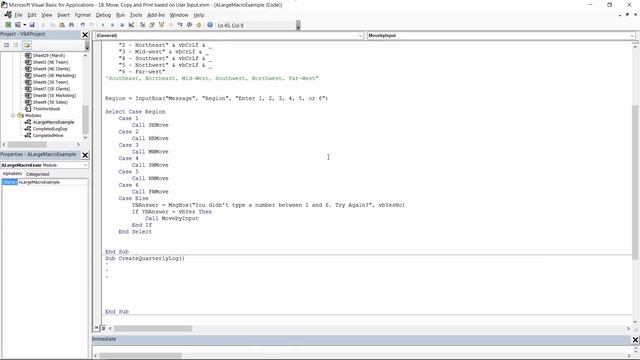
Task: Click the Paste toolbar icon
Action: 62,25
